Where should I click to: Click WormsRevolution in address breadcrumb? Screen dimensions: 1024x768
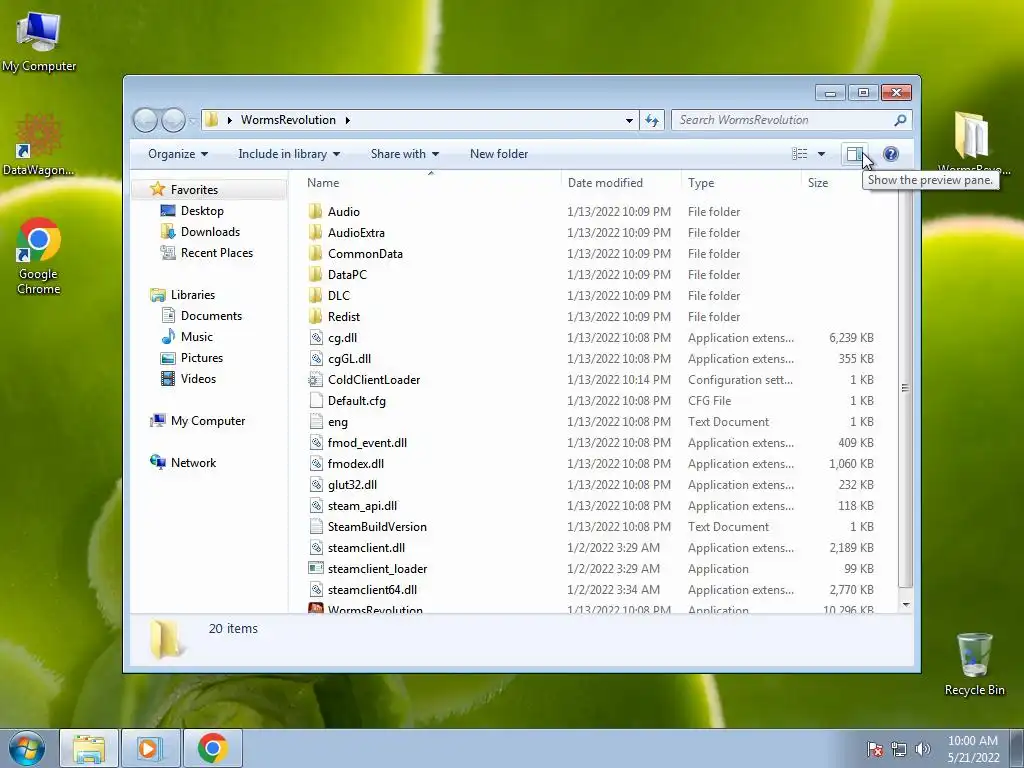[288, 120]
